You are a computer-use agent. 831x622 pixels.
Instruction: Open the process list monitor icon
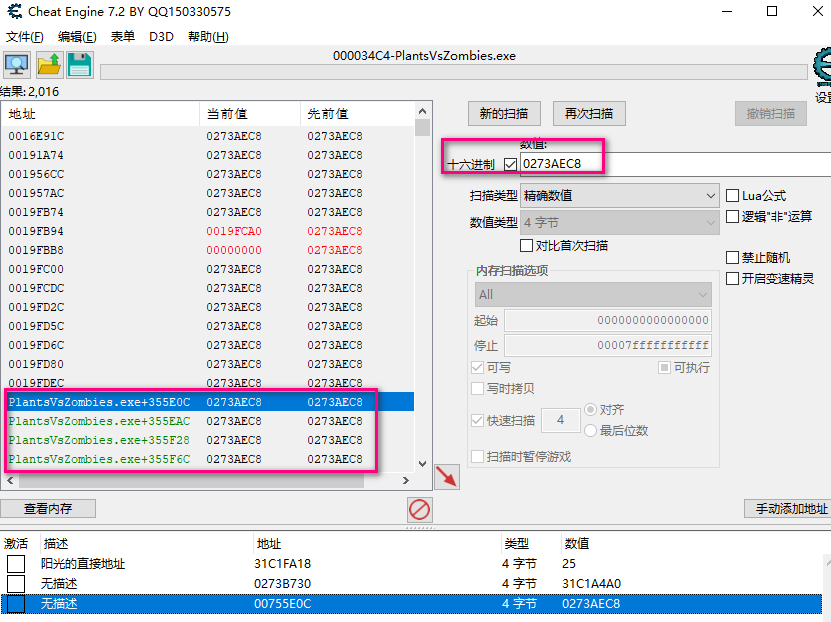tap(17, 65)
